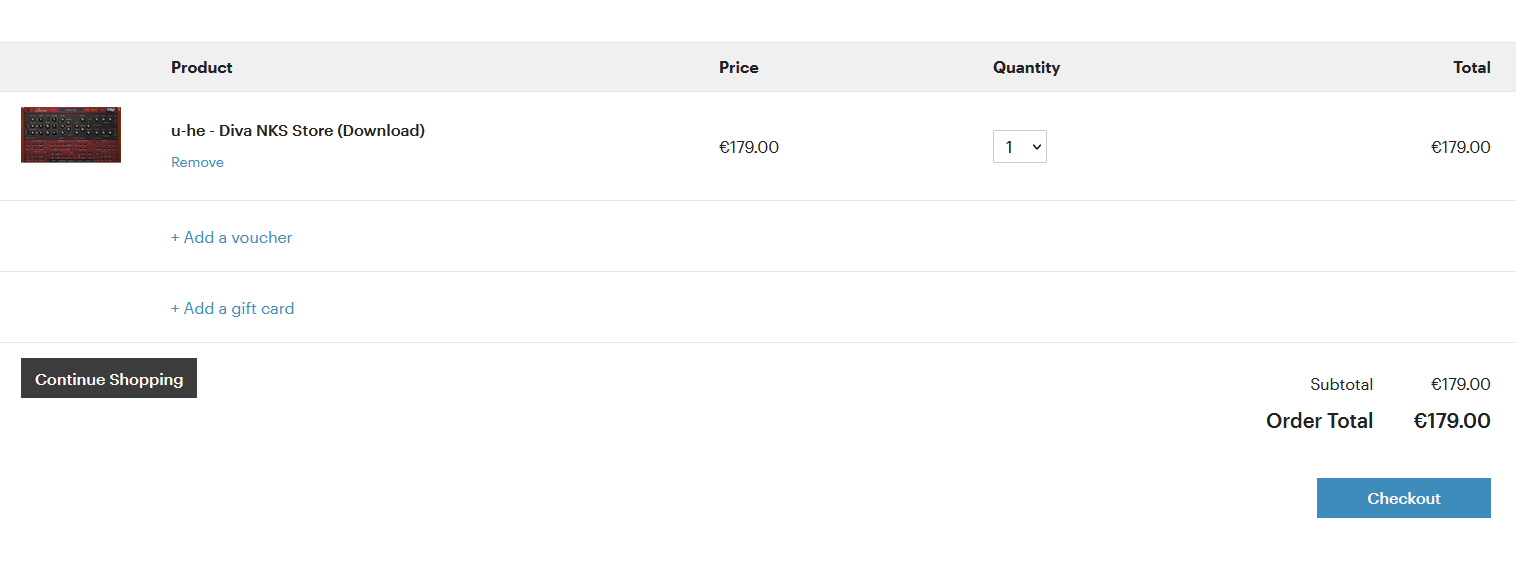This screenshot has width=1533, height=563.
Task: Click the Add a voucher text
Action: pos(238,238)
